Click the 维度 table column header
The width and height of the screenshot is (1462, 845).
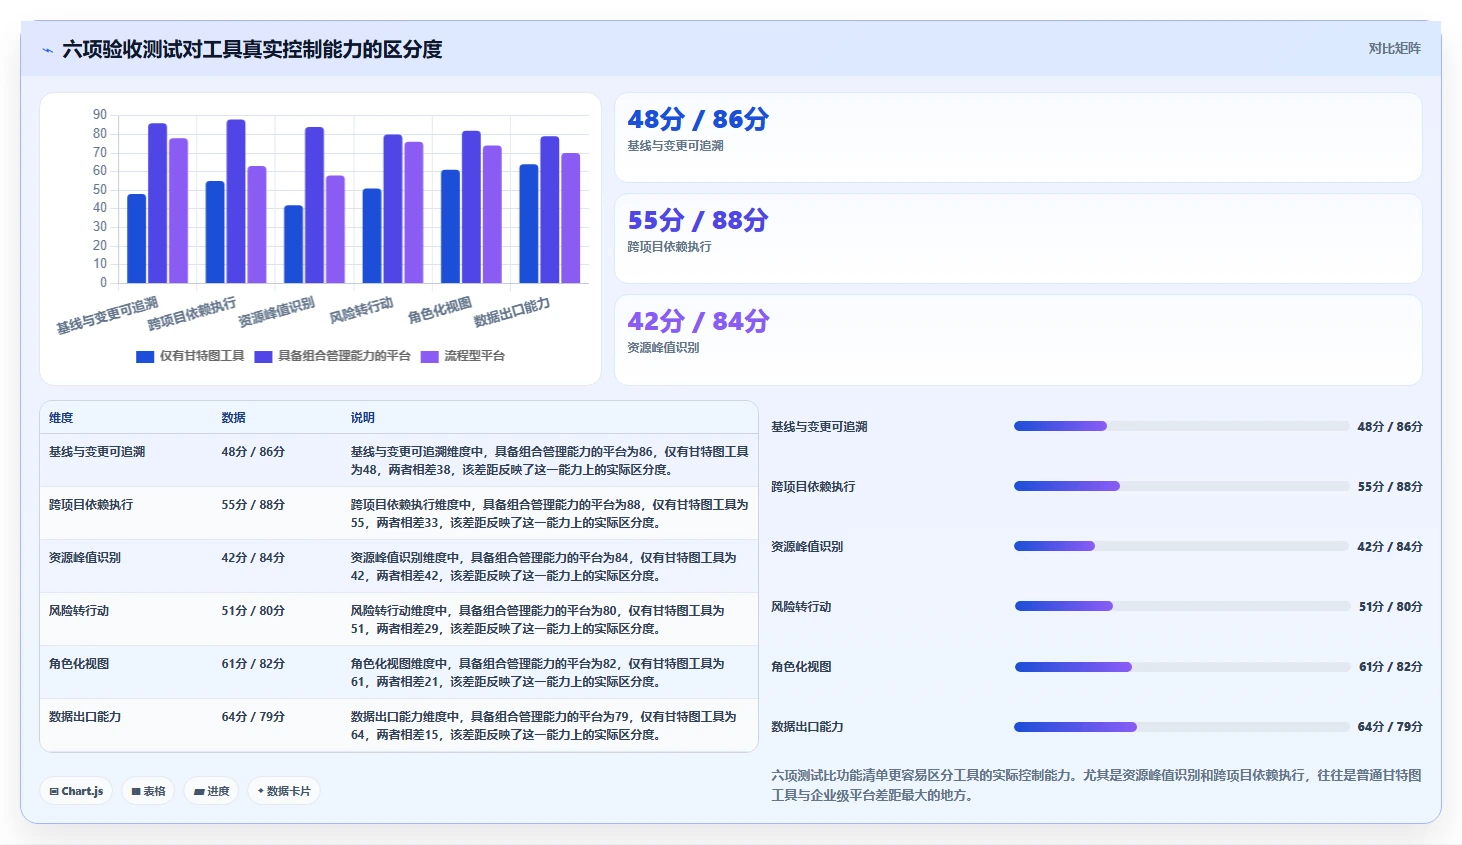point(61,418)
